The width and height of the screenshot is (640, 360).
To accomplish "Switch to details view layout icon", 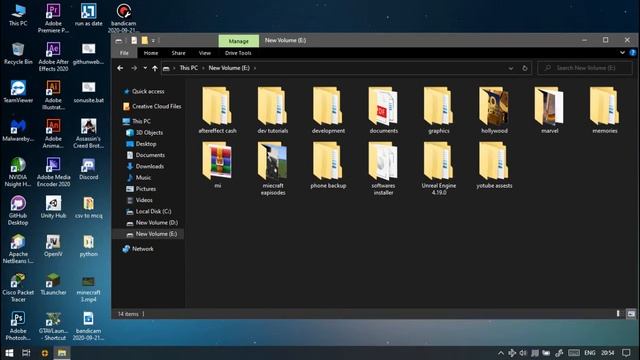I will [x=618, y=313].
